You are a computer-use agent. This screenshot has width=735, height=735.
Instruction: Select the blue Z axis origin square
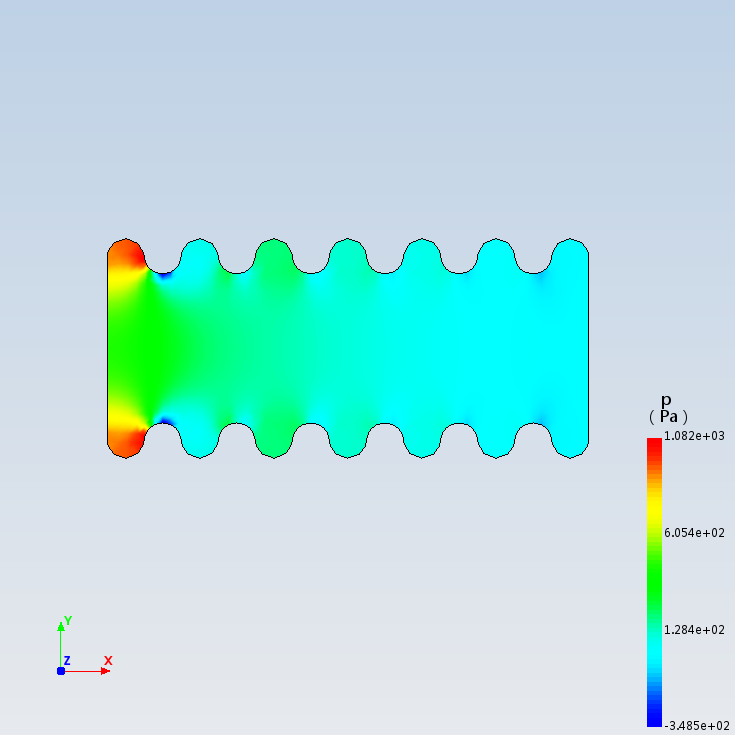click(61, 671)
